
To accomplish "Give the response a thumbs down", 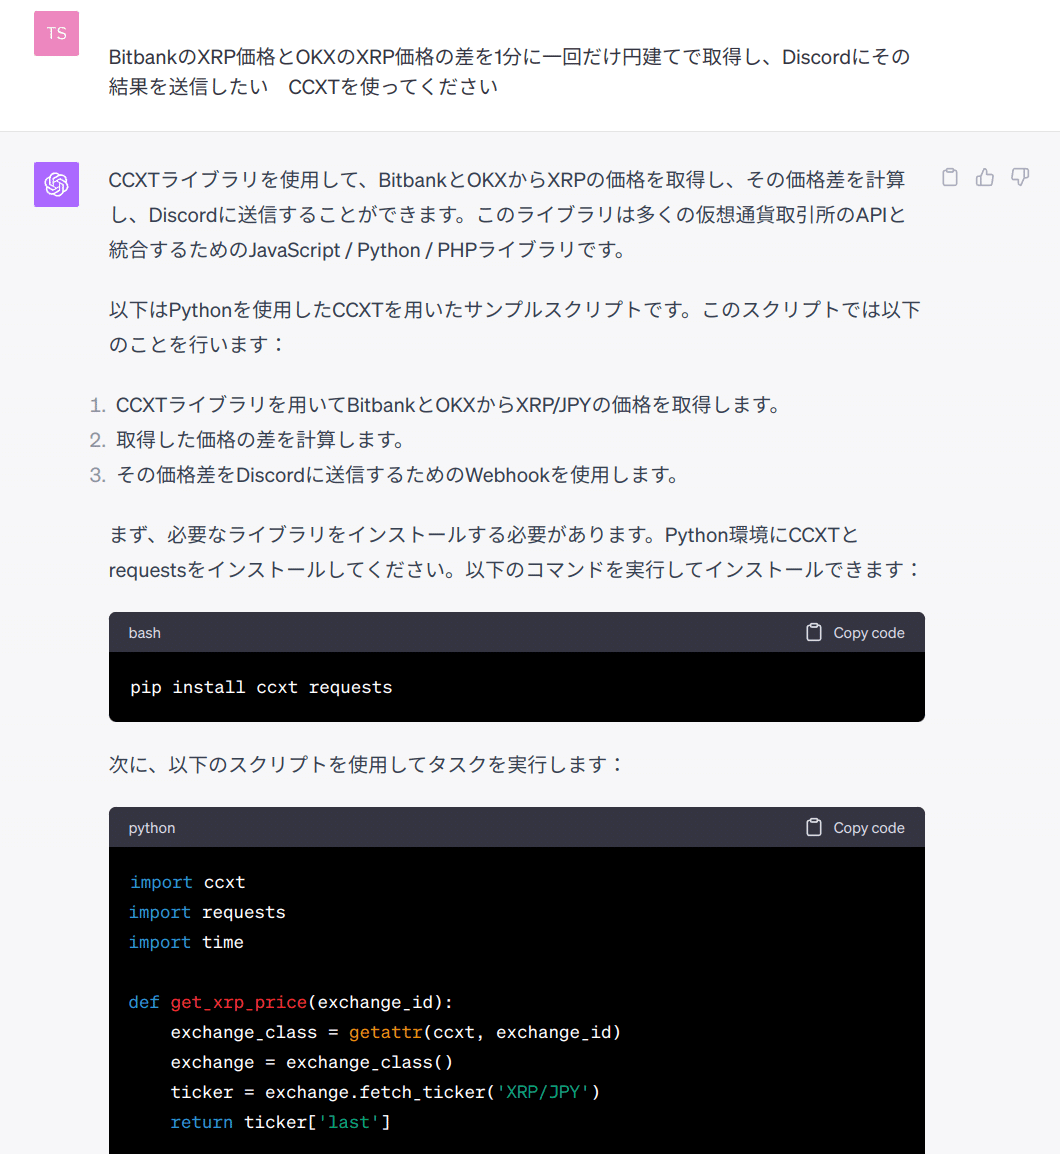I will tap(1019, 177).
